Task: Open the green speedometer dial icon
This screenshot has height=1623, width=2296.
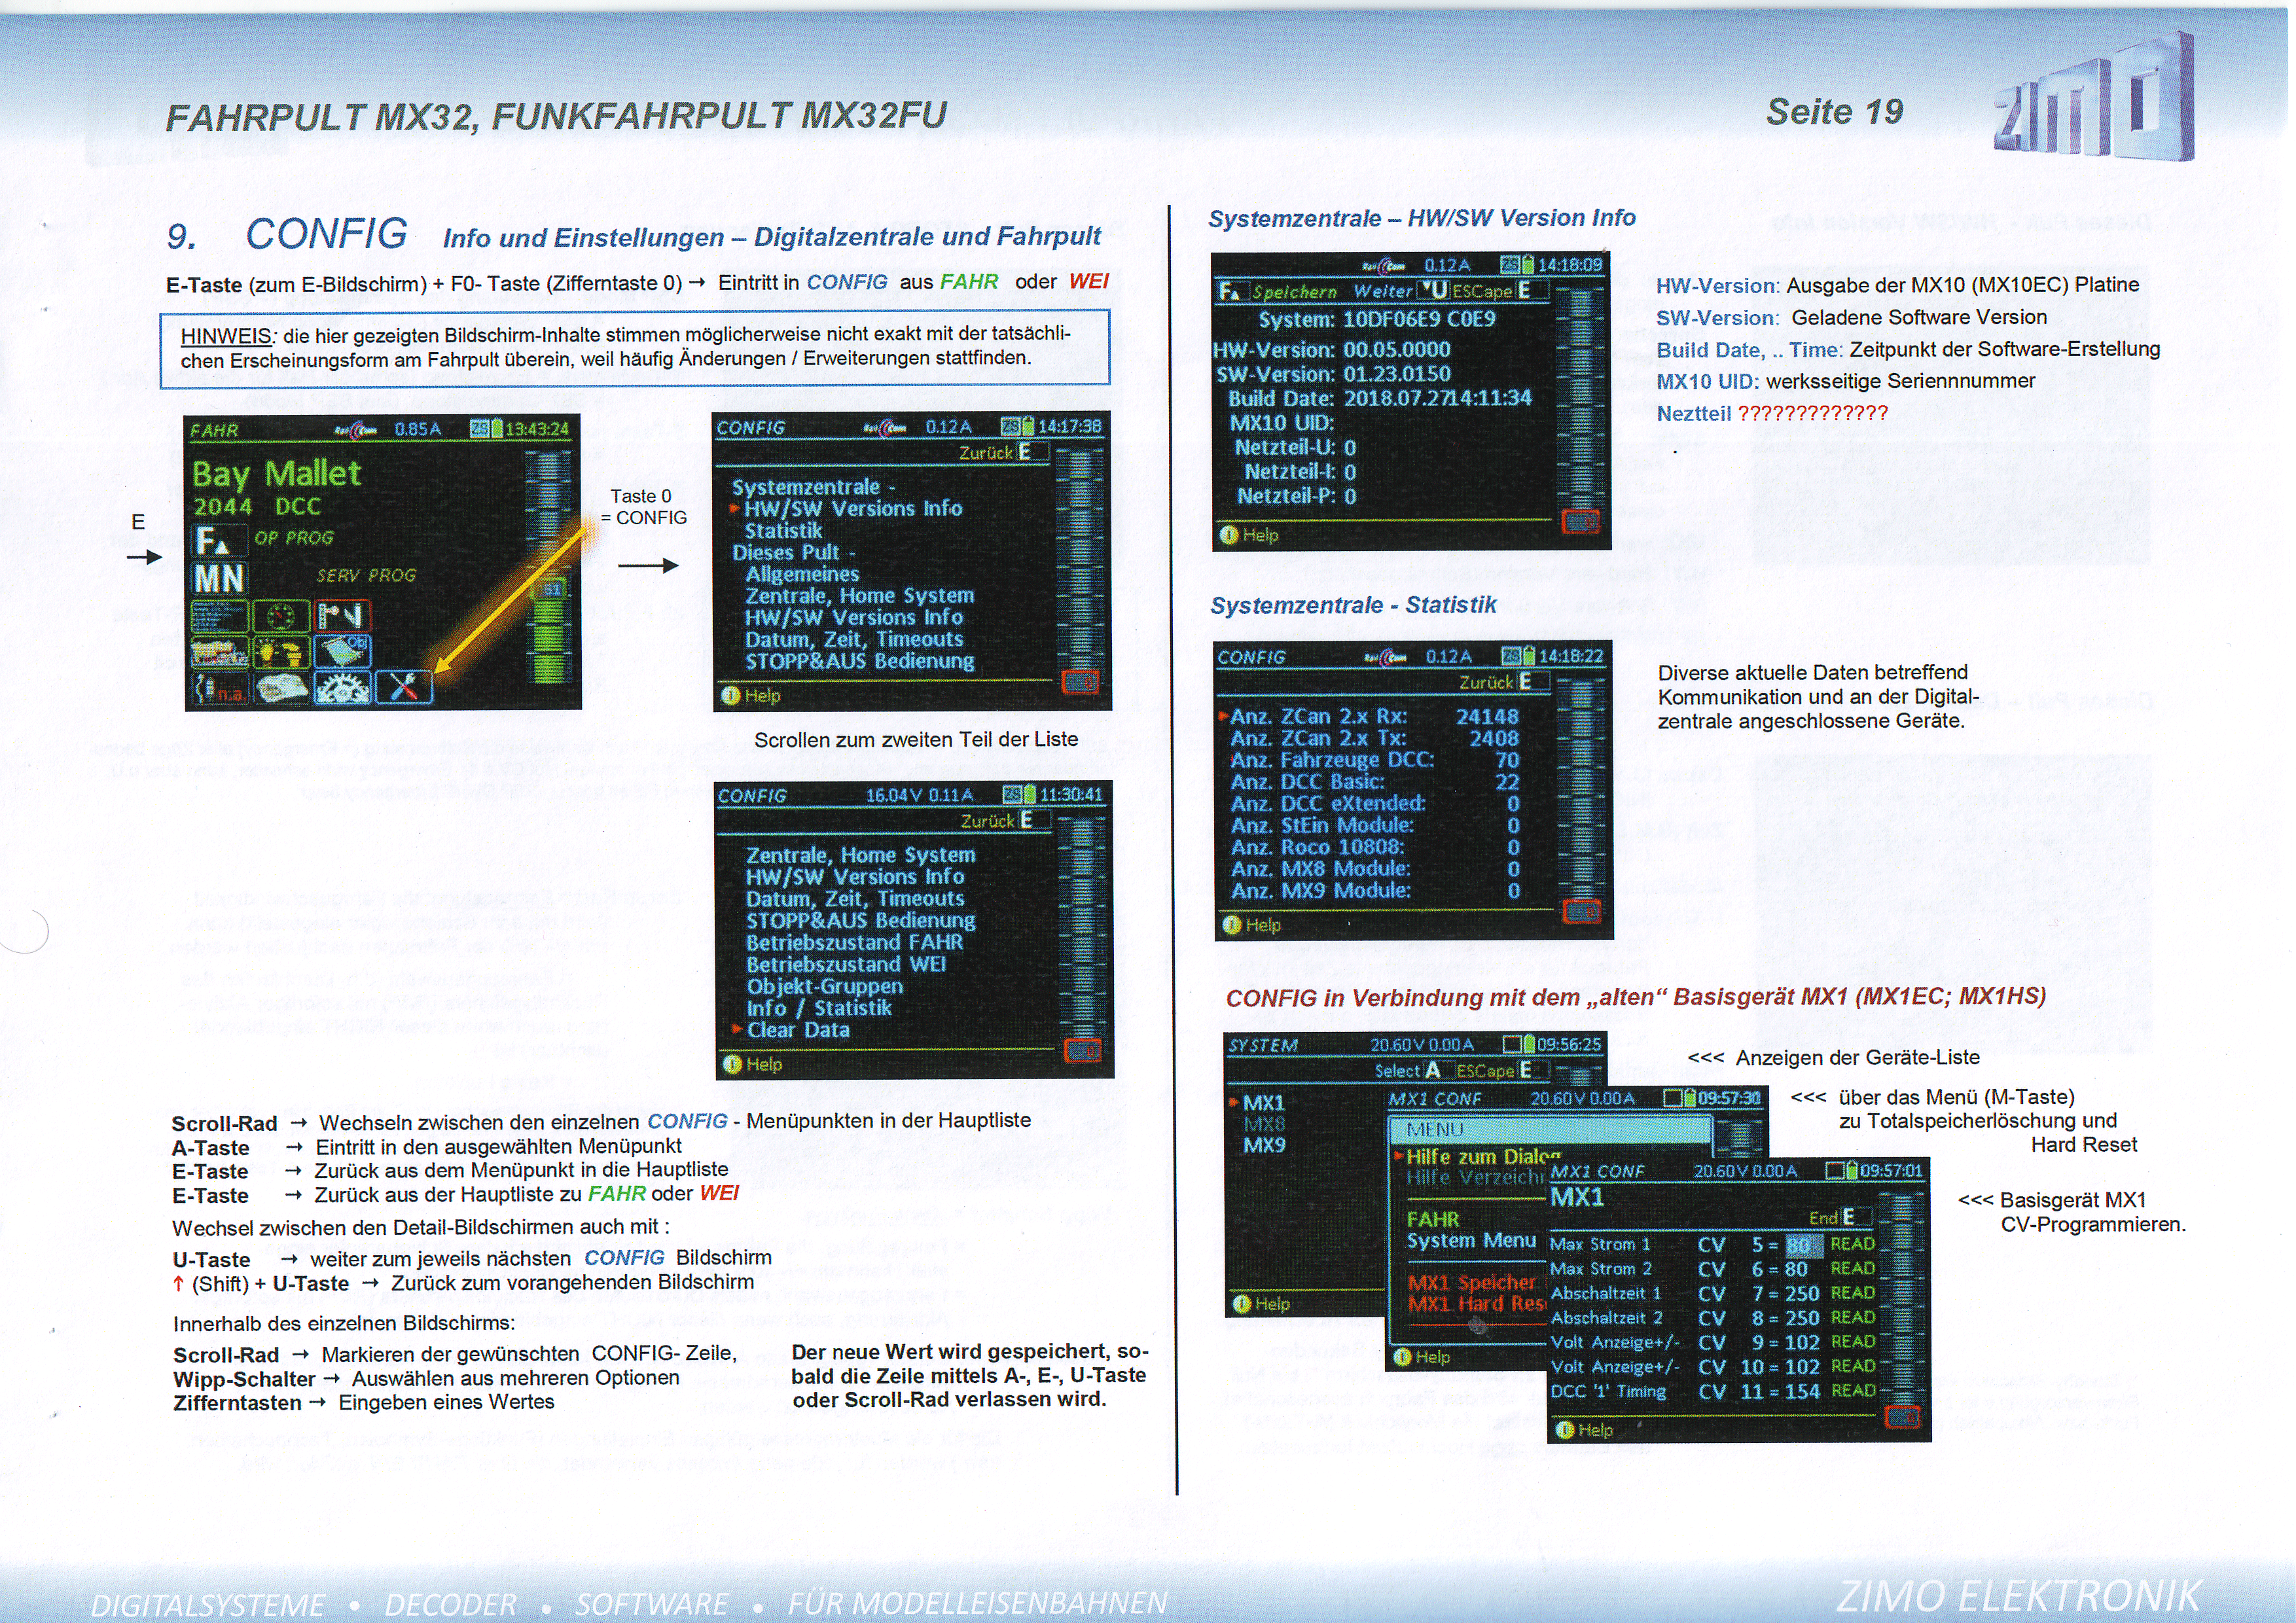Action: [x=281, y=615]
